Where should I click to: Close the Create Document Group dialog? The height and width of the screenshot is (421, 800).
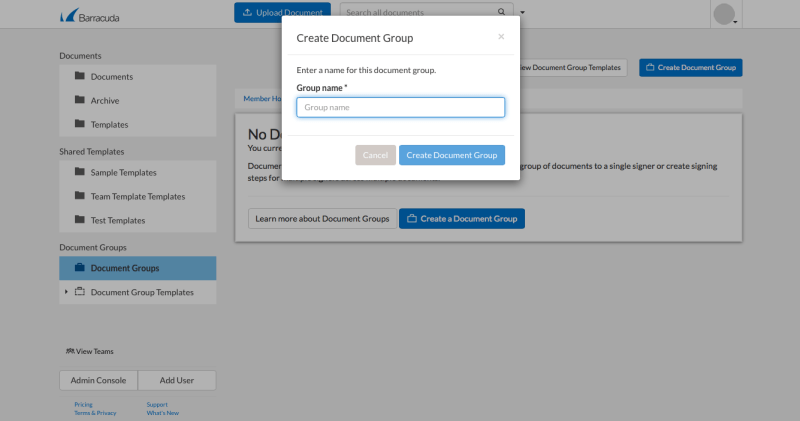(501, 37)
